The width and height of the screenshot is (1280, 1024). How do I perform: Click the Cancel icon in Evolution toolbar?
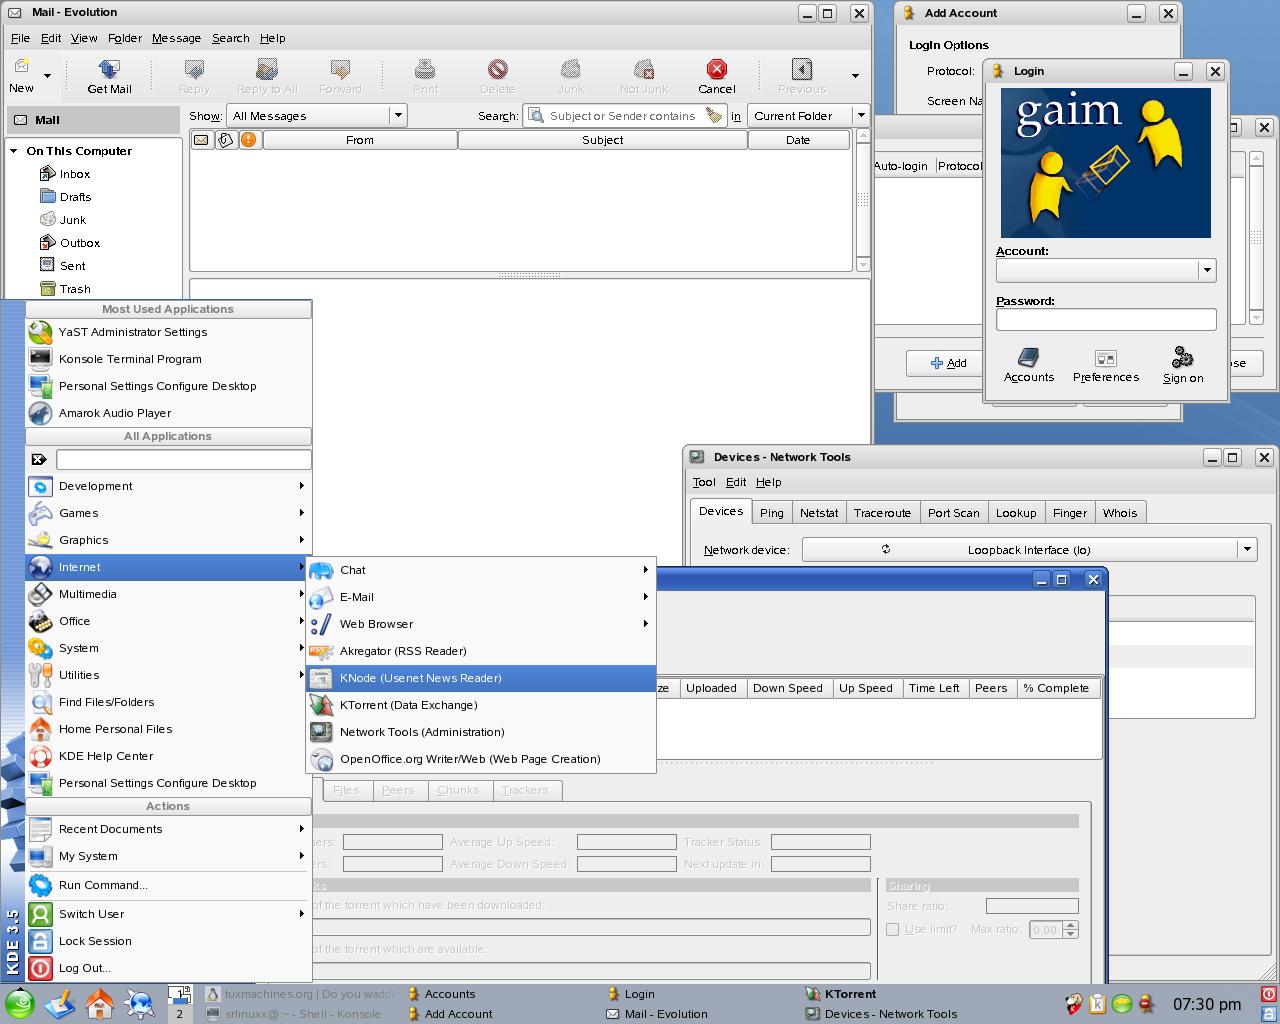coord(716,69)
